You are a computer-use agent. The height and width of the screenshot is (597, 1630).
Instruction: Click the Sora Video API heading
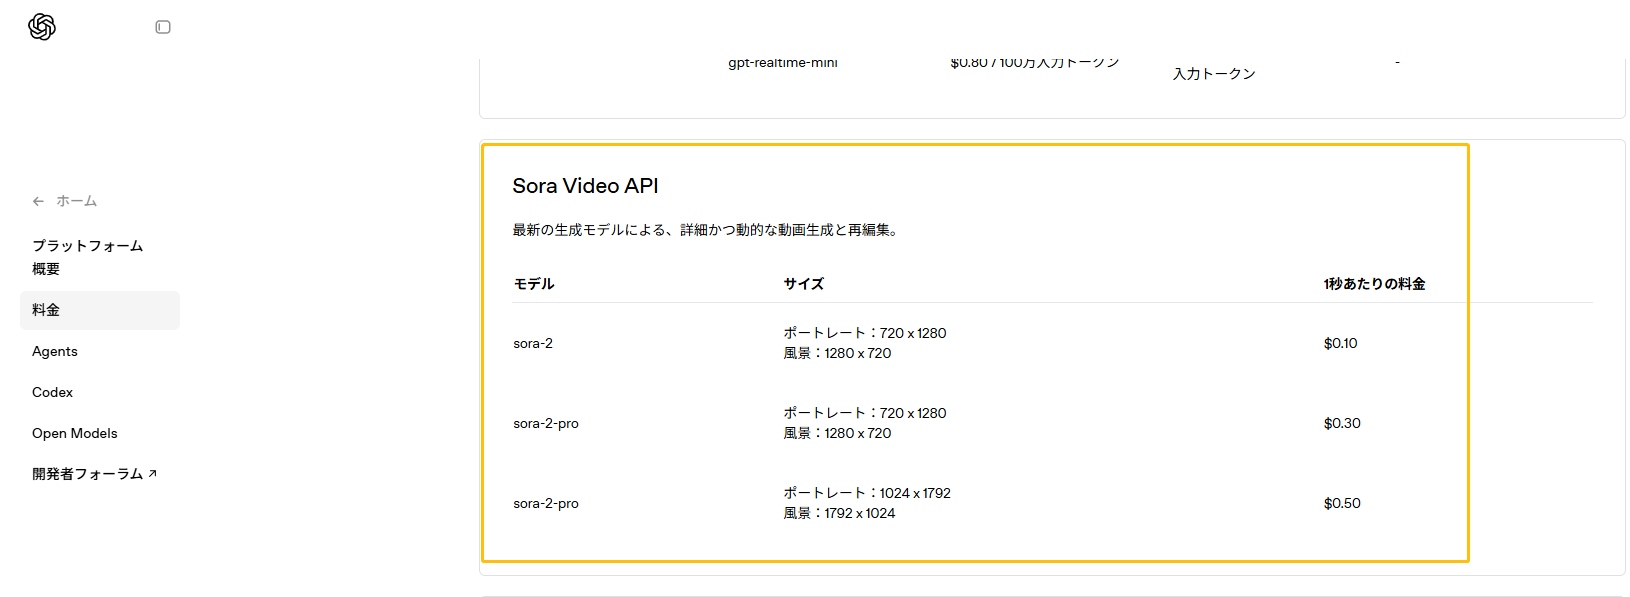[x=585, y=186]
